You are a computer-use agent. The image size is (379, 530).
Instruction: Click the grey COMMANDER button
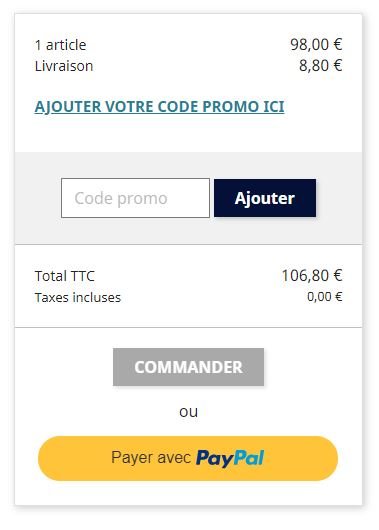pos(188,367)
